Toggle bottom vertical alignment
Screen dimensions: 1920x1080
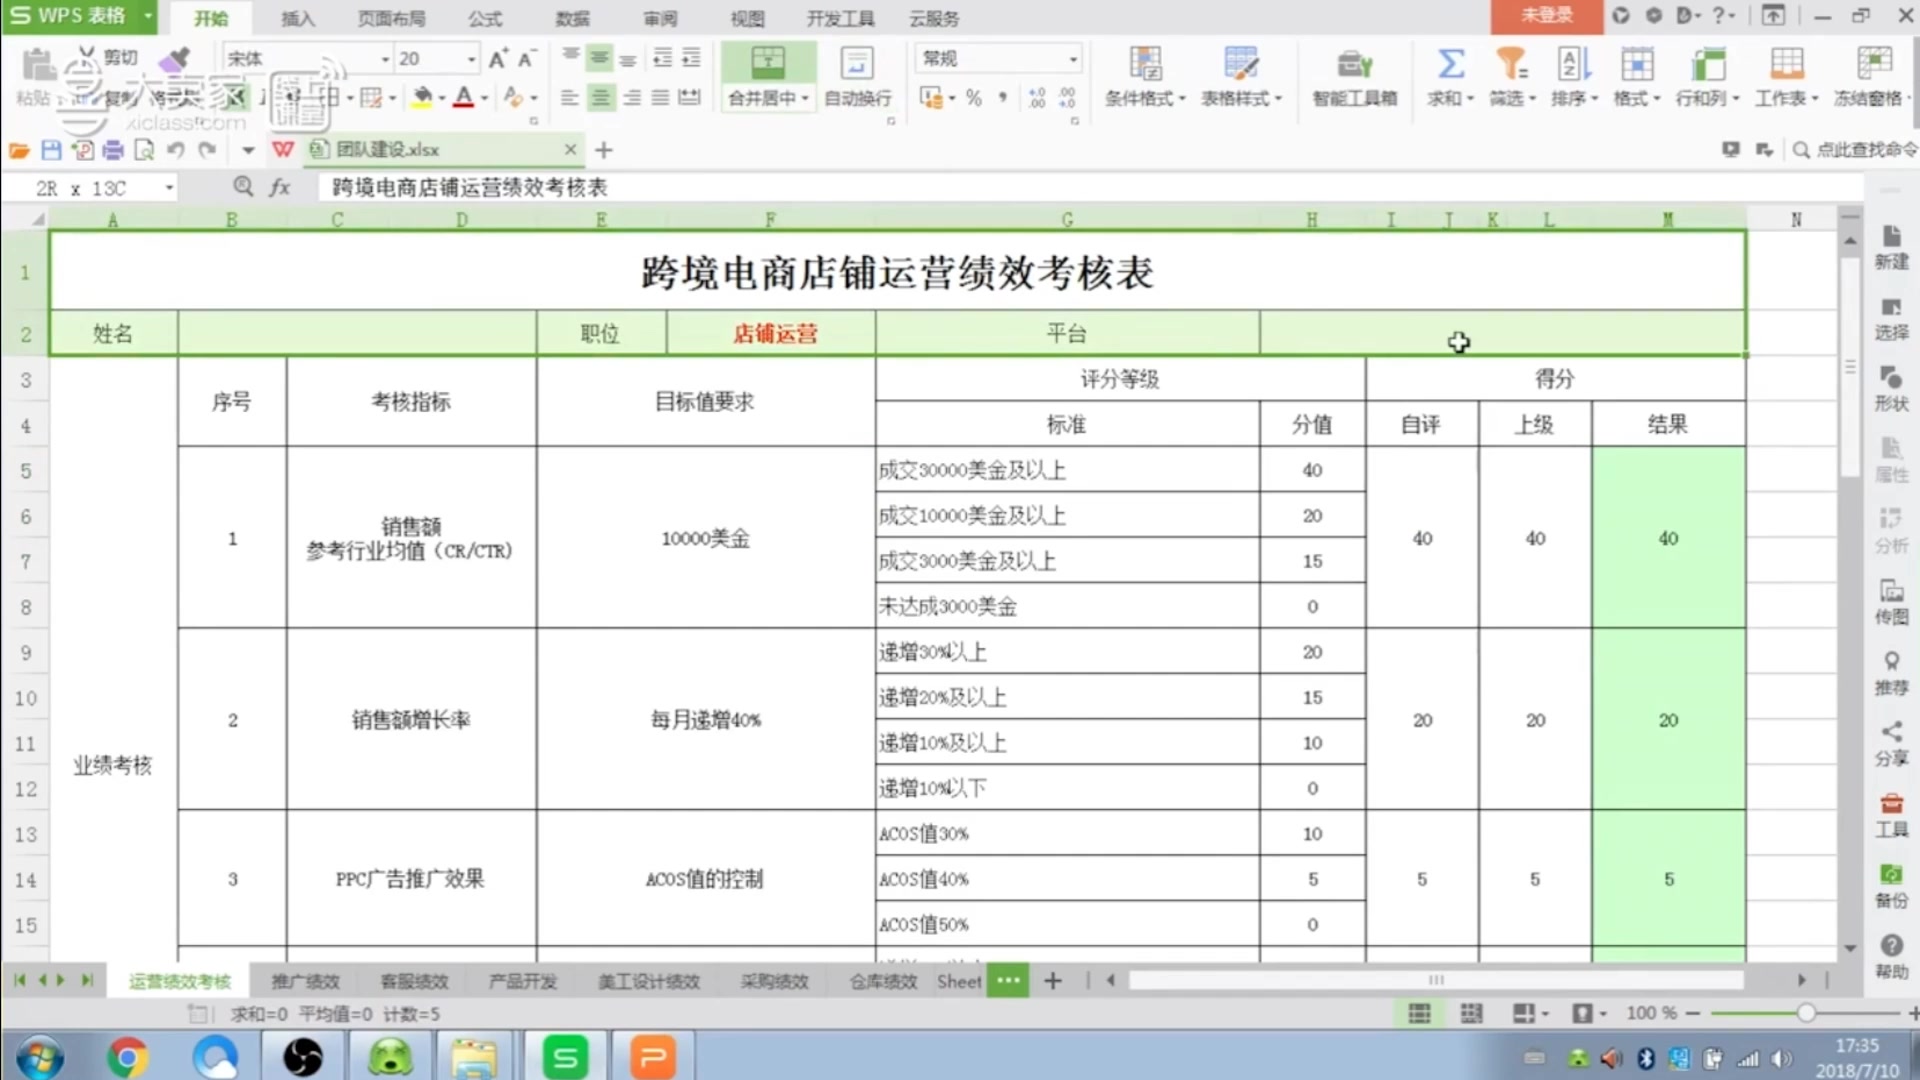tap(628, 58)
